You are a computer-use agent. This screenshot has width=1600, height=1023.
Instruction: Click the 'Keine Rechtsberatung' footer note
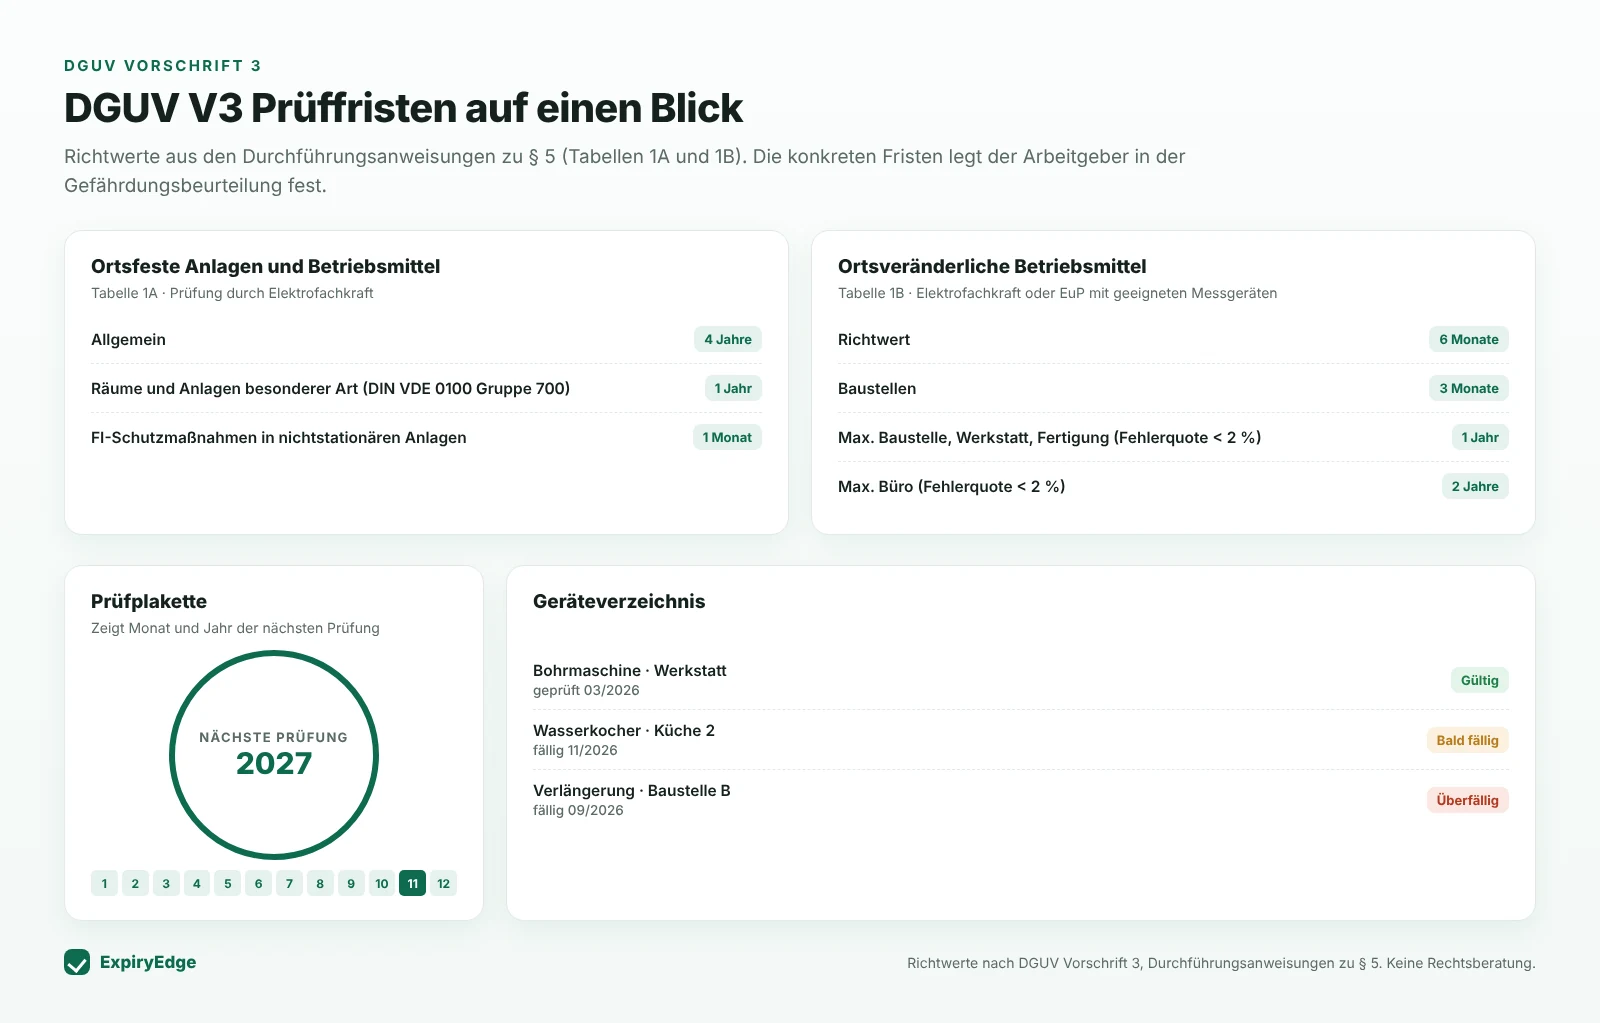(1460, 963)
